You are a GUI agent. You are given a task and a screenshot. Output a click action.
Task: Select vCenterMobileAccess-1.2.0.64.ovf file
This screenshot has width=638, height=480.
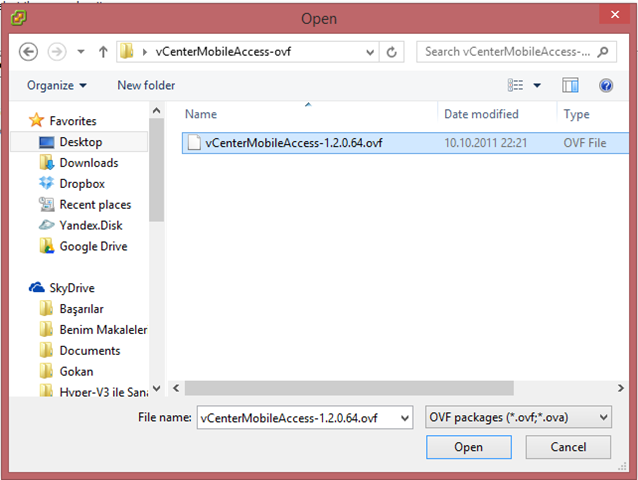click(x=405, y=143)
